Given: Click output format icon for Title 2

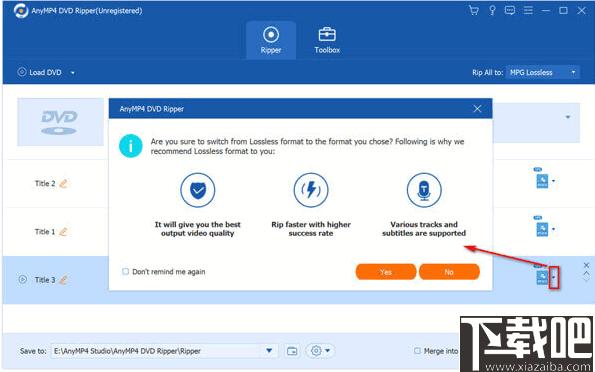Looking at the screenshot, I should [x=542, y=181].
